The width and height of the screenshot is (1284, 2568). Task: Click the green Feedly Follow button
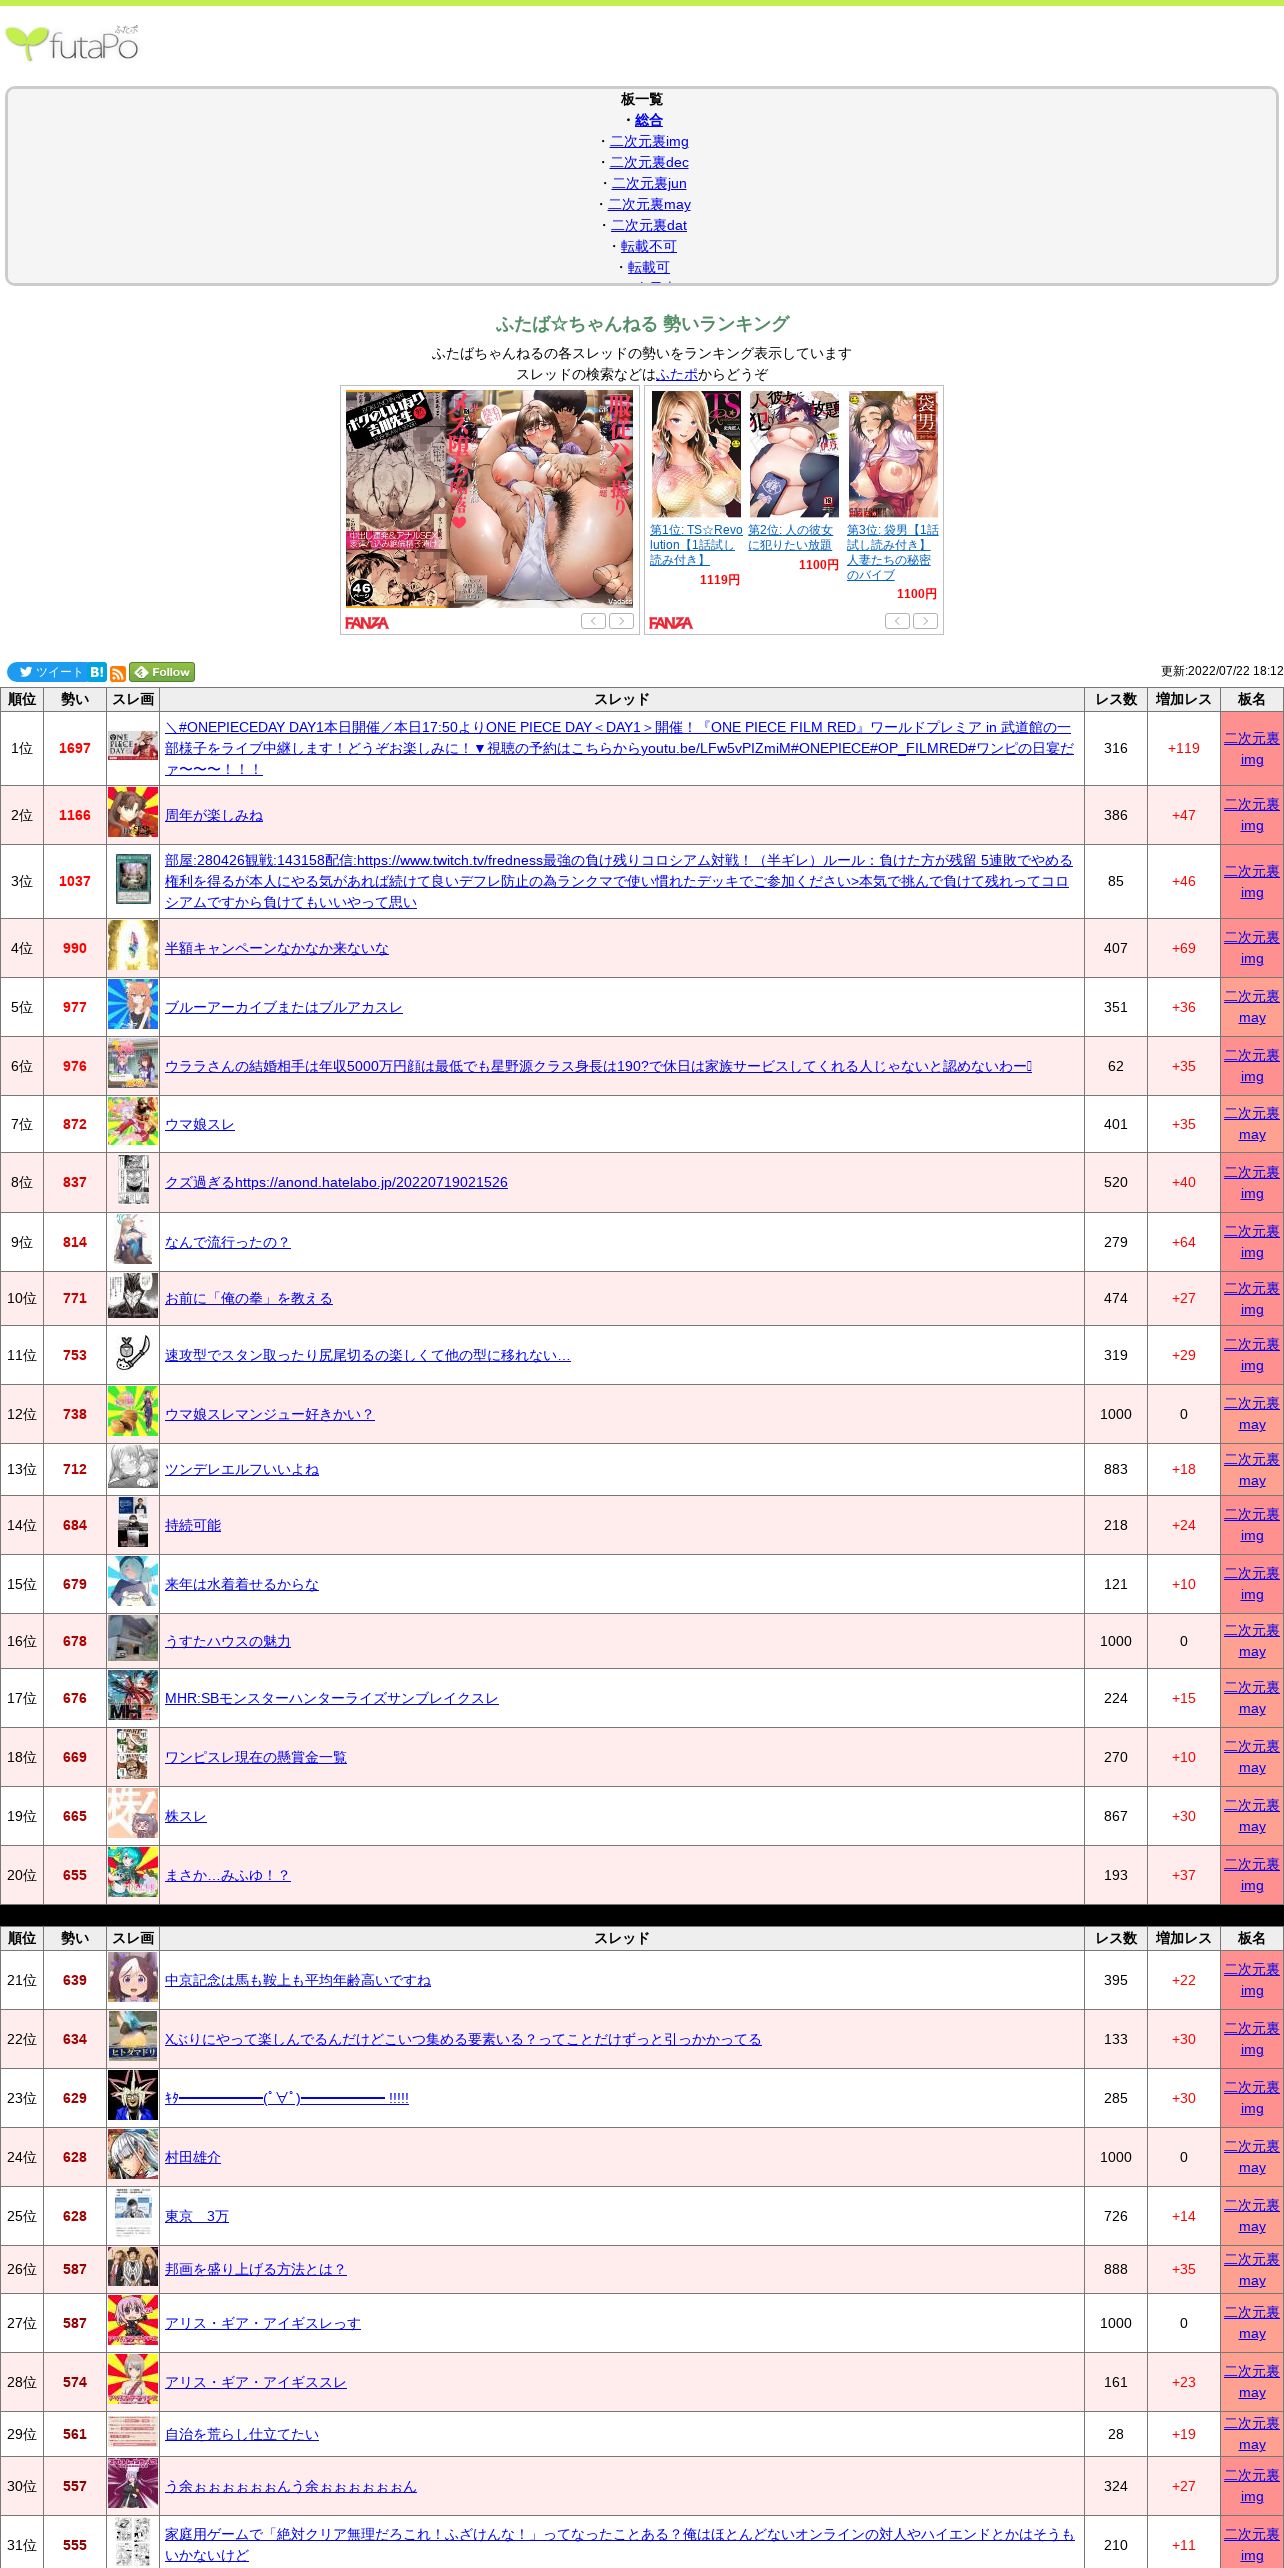click(x=162, y=672)
